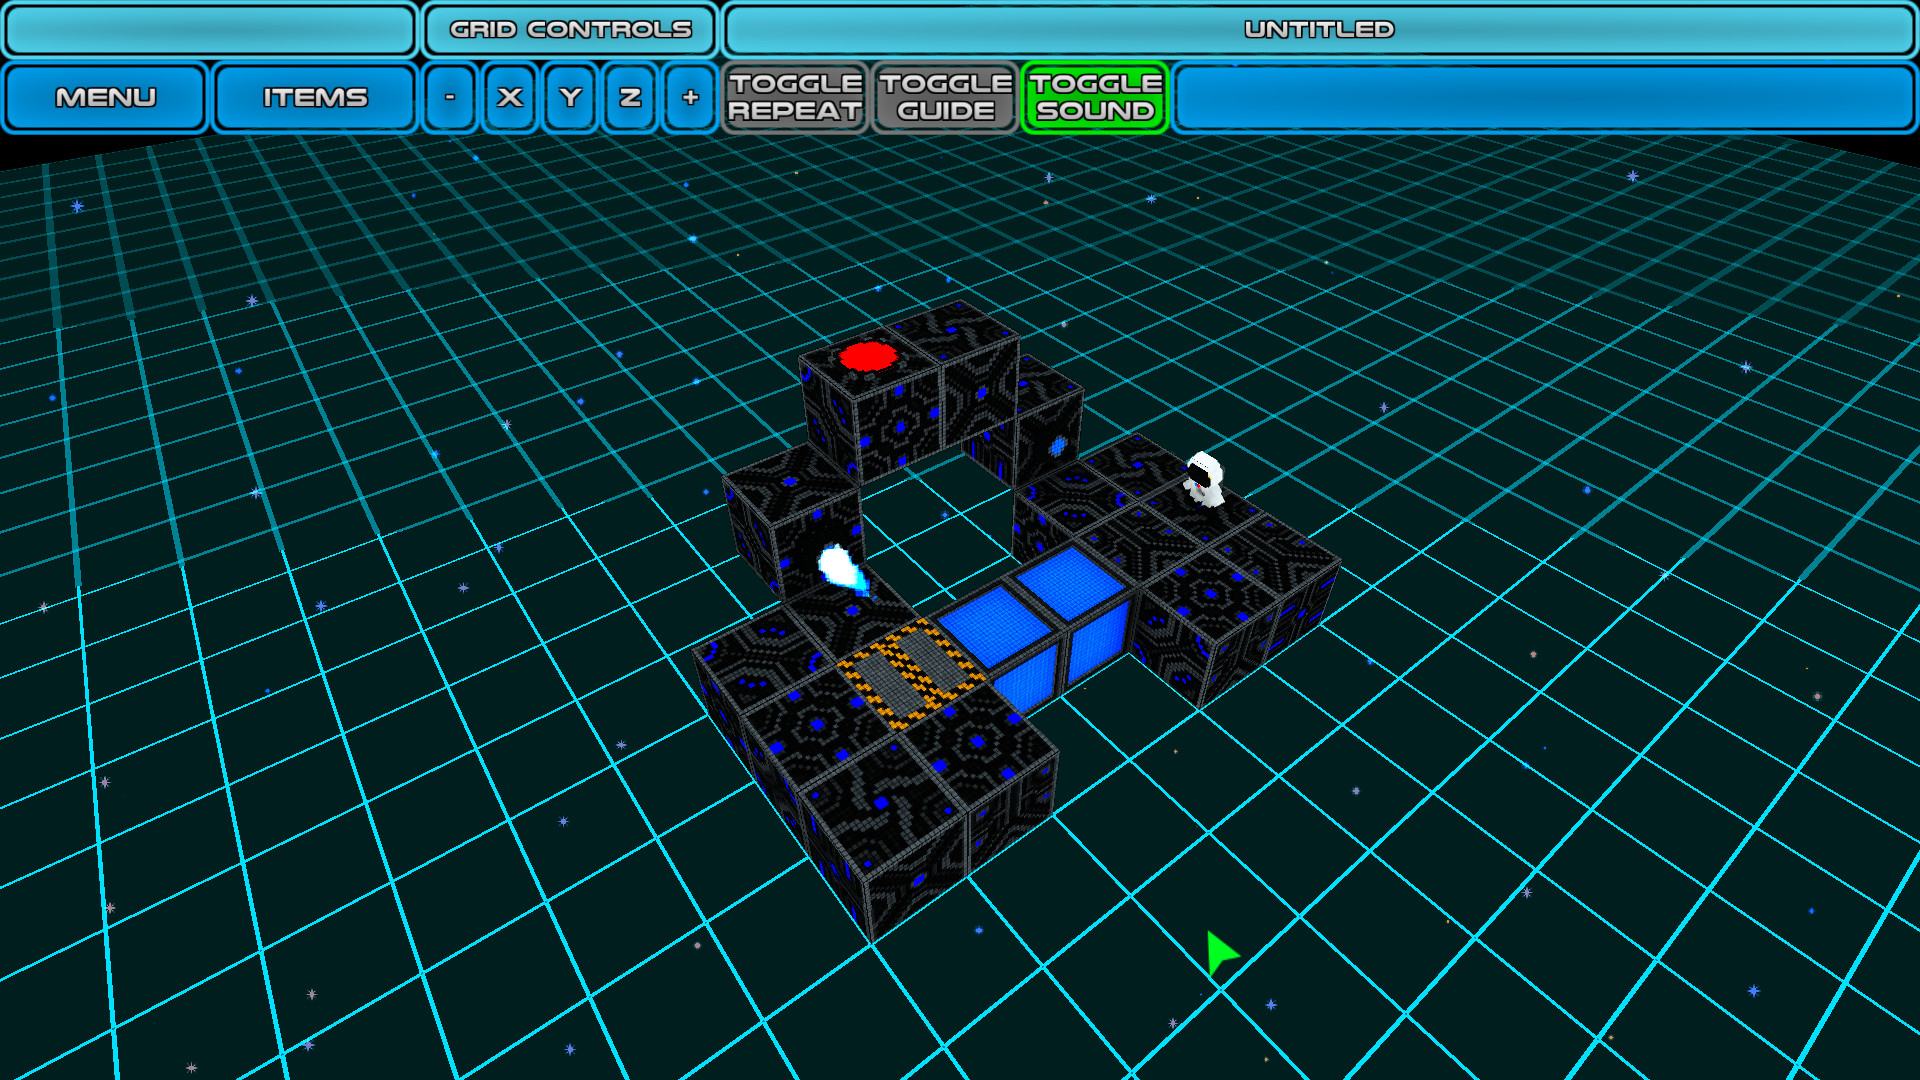Click the plus grid control button
This screenshot has height=1080, width=1920.
[x=690, y=97]
